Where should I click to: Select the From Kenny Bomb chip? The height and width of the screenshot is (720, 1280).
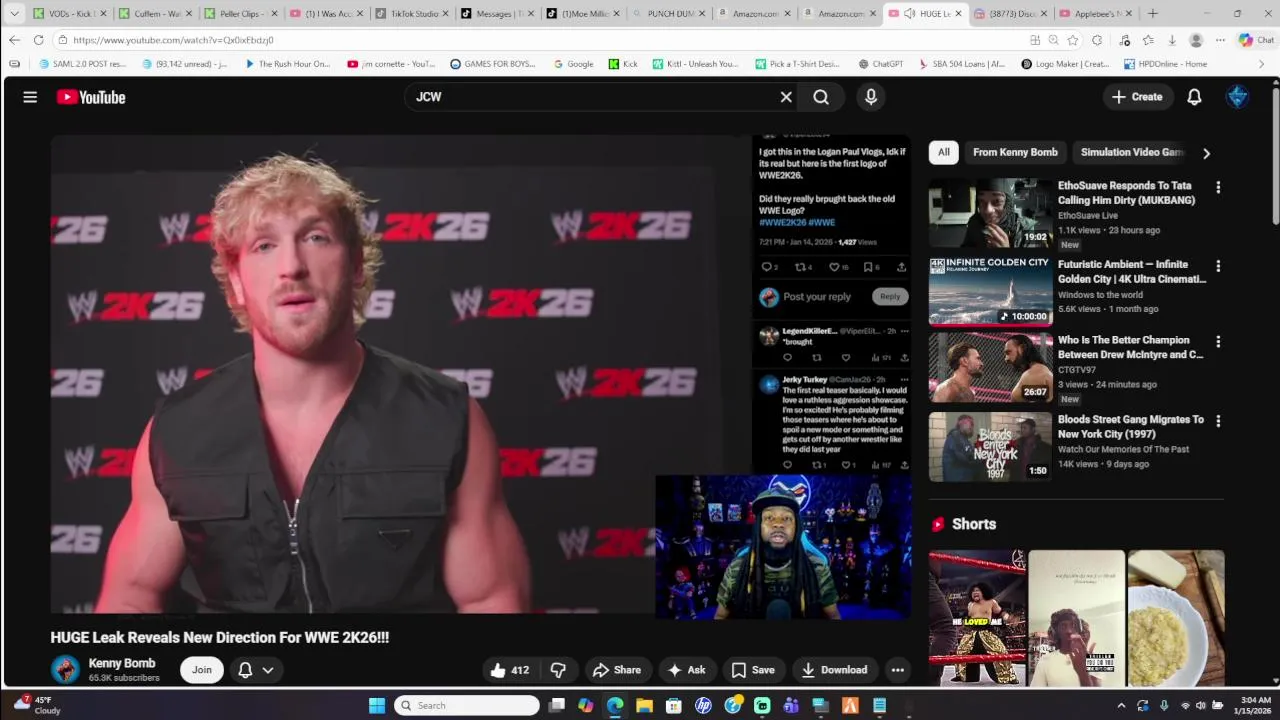[1015, 152]
